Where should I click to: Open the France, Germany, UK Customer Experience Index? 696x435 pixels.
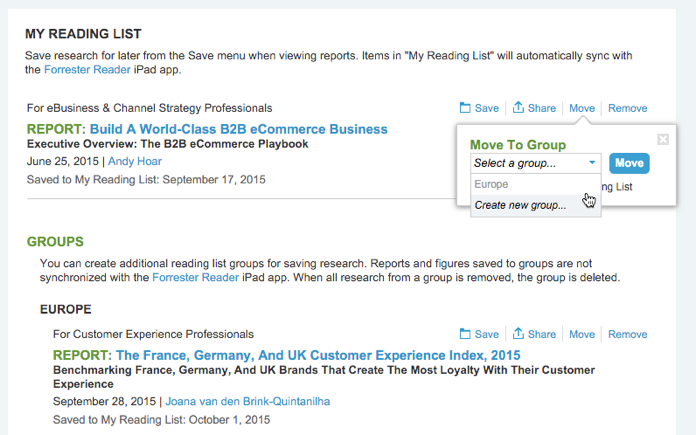pos(318,355)
